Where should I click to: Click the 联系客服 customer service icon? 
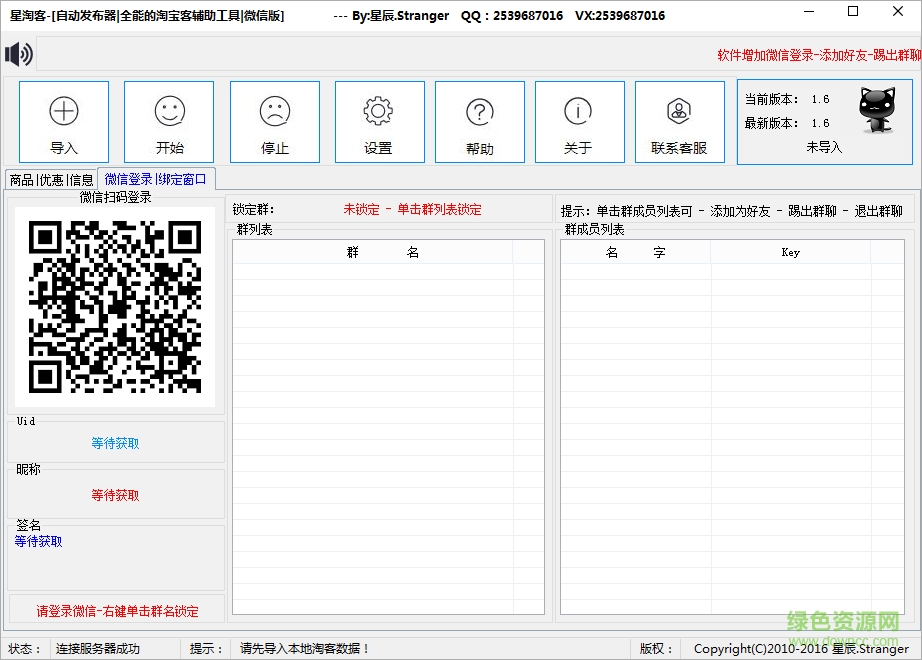(x=679, y=121)
